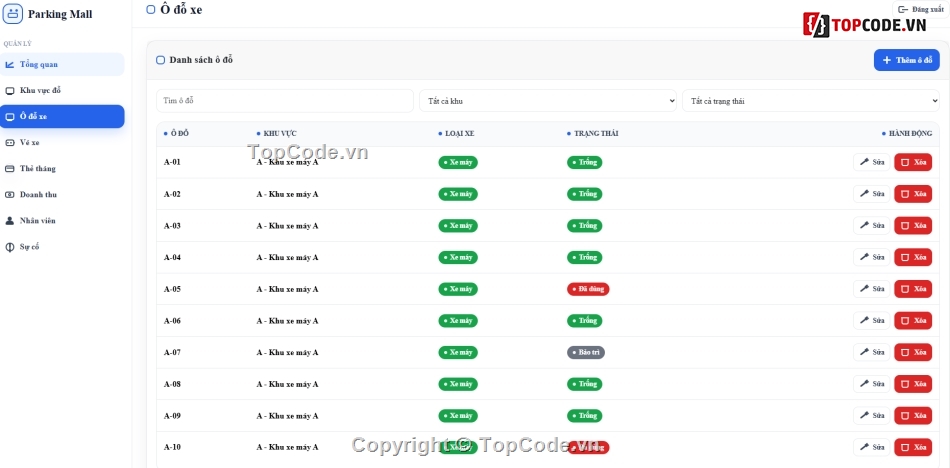Go to Sự cố page

[62, 247]
